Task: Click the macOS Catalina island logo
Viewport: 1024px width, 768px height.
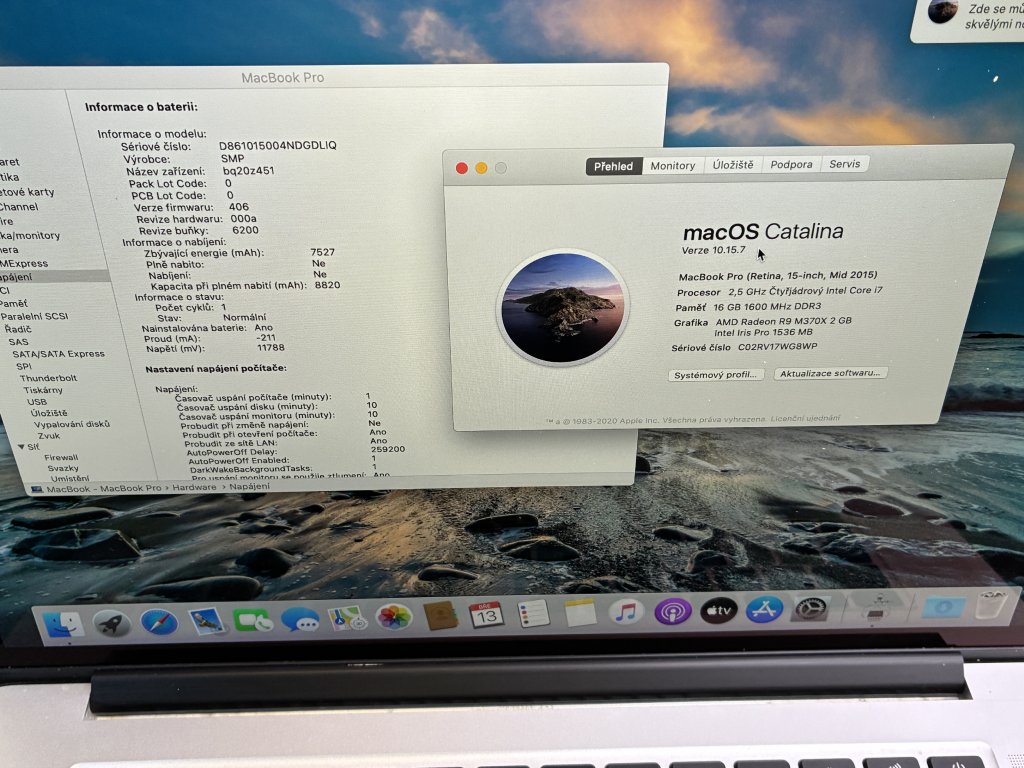Action: click(x=562, y=308)
